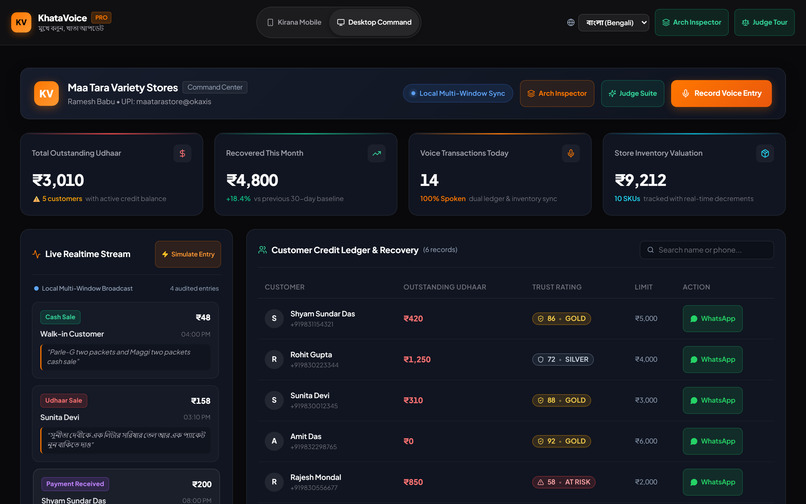Screen dimensions: 806x504
Task: Click the KhataVoice KV logo icon
Action: click(x=21, y=22)
